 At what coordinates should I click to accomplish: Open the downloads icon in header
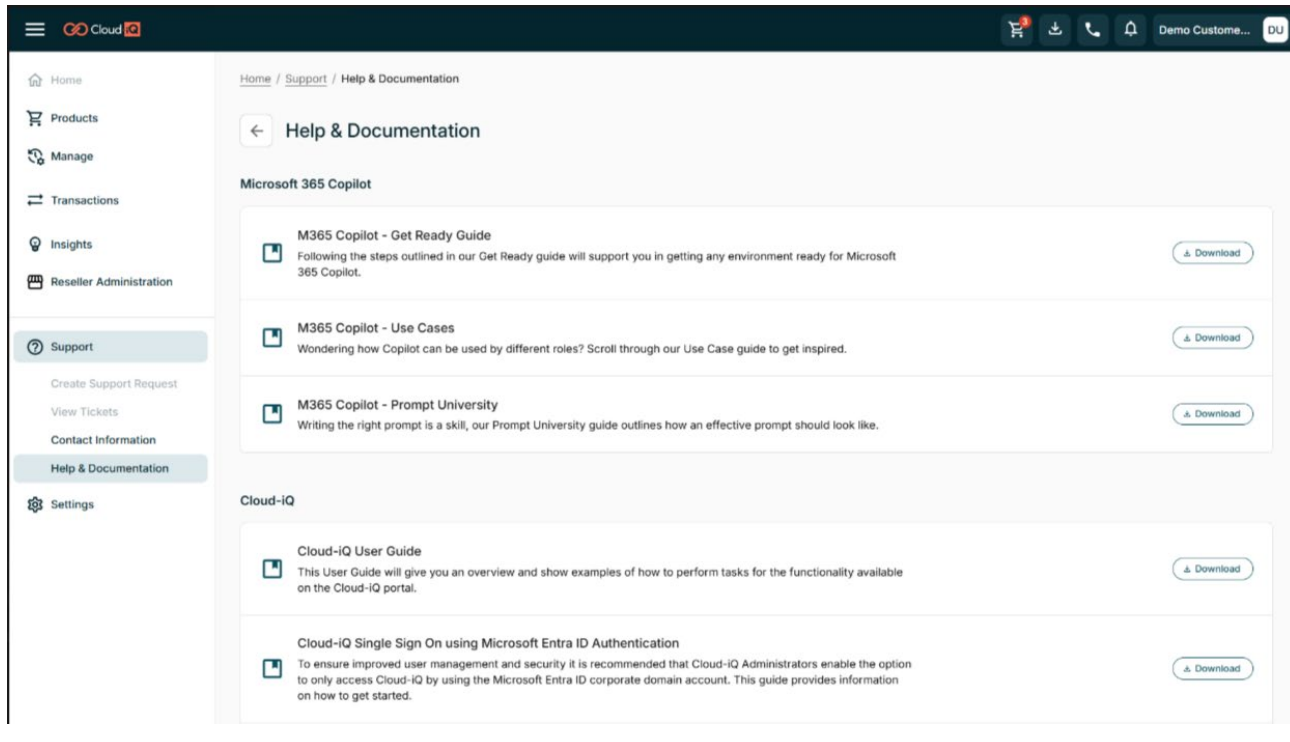click(1054, 30)
